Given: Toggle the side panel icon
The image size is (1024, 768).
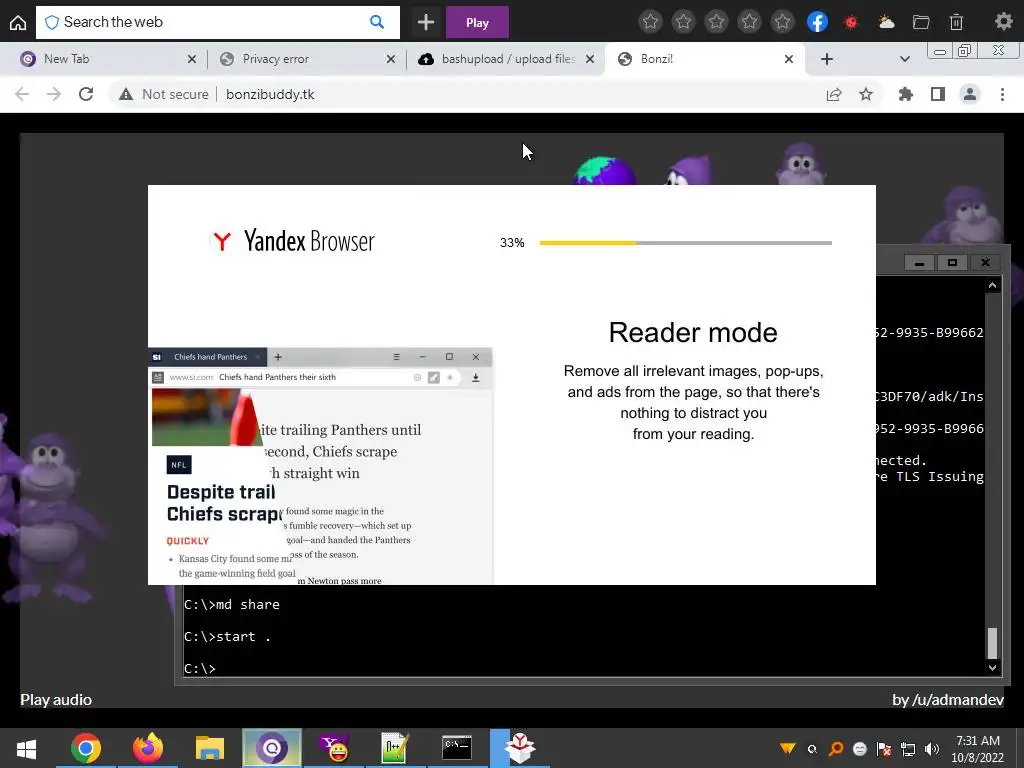Looking at the screenshot, I should click(x=938, y=95).
